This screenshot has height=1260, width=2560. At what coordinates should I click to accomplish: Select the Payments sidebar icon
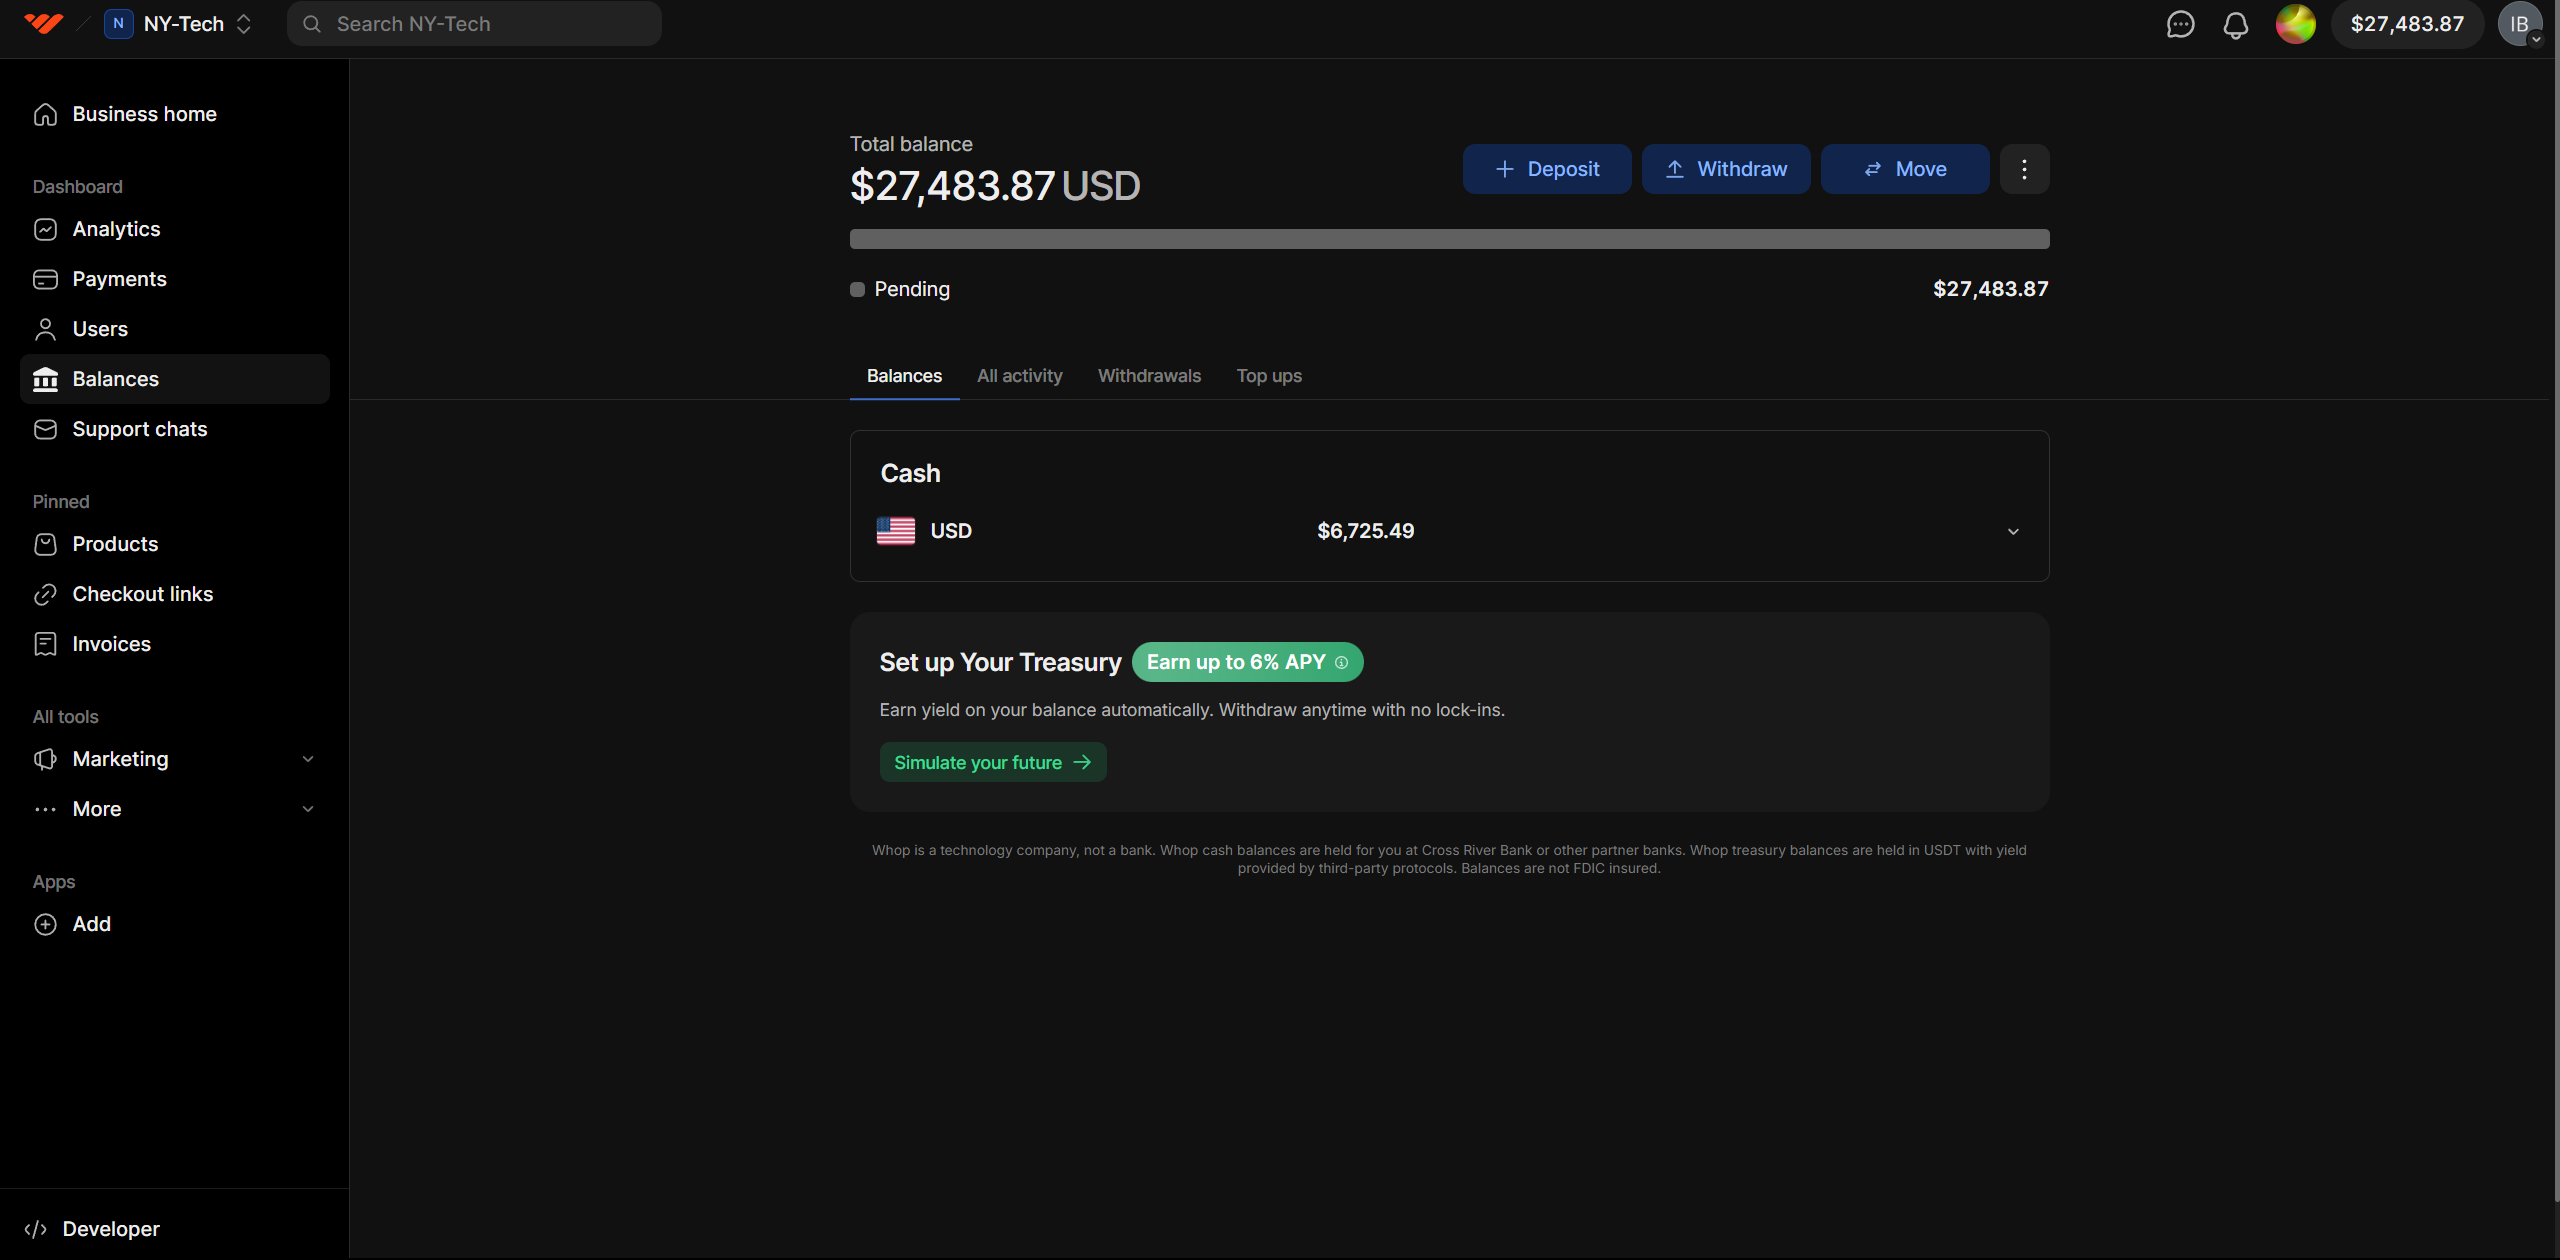[x=46, y=279]
